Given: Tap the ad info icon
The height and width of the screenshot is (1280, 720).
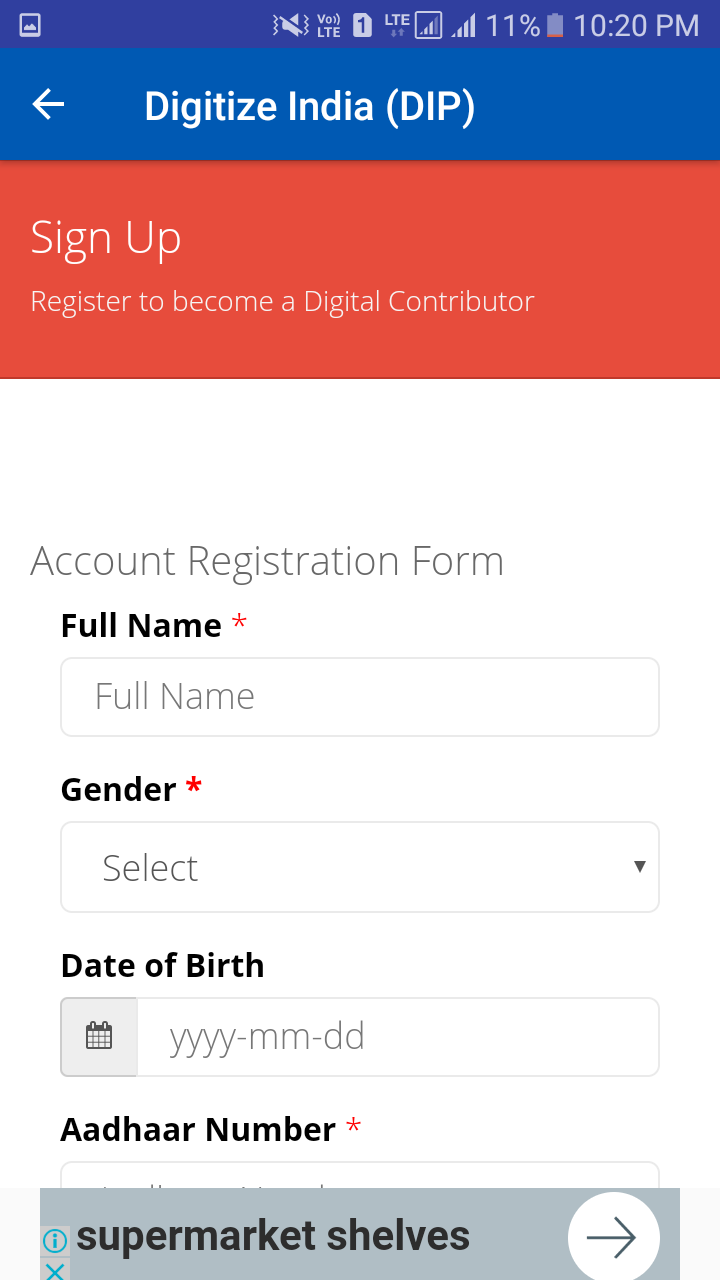Looking at the screenshot, I should click(x=55, y=1241).
